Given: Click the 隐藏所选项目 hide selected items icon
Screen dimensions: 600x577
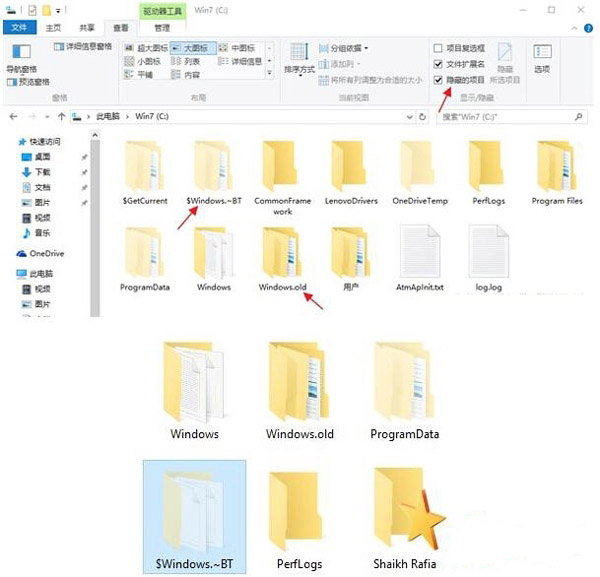Looking at the screenshot, I should (505, 59).
